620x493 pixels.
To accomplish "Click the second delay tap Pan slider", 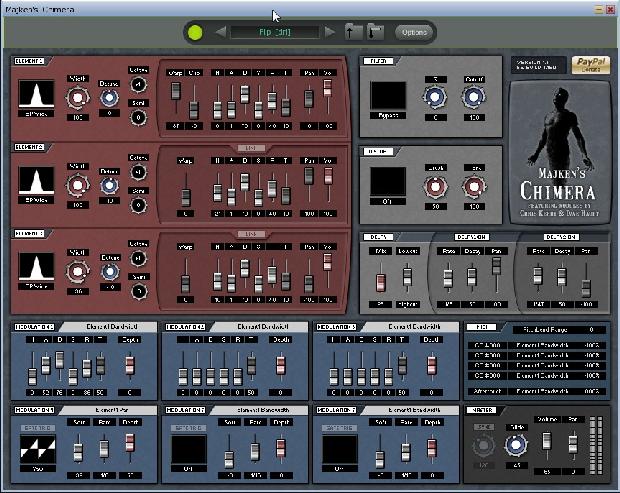I will (x=586, y=288).
